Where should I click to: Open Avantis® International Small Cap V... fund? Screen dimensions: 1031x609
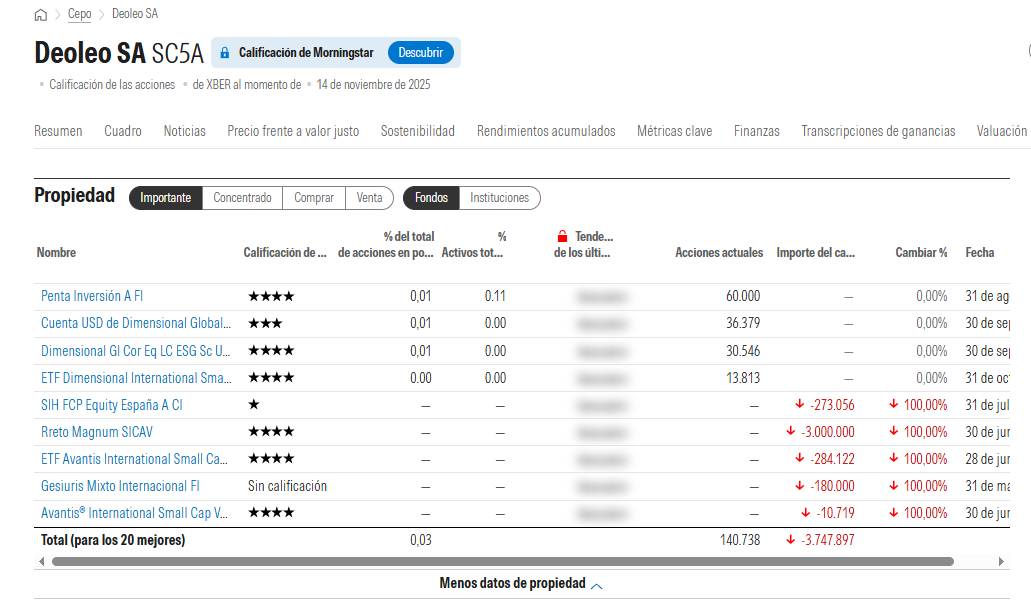click(135, 512)
